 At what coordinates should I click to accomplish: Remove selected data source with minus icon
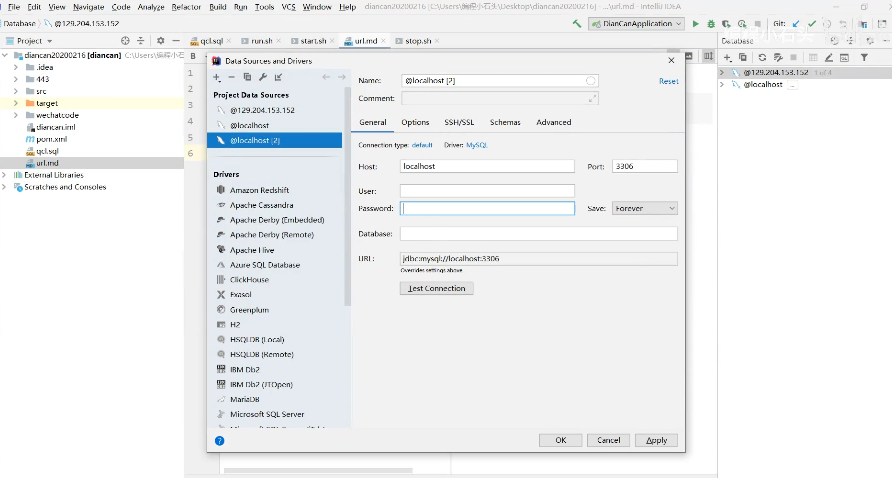232,77
